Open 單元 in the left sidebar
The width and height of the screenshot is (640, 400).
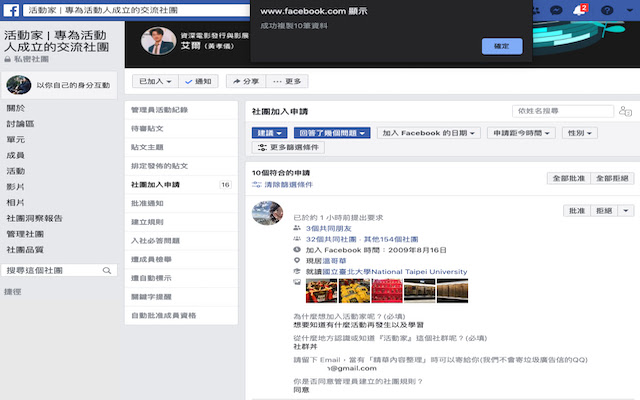pos(16,140)
